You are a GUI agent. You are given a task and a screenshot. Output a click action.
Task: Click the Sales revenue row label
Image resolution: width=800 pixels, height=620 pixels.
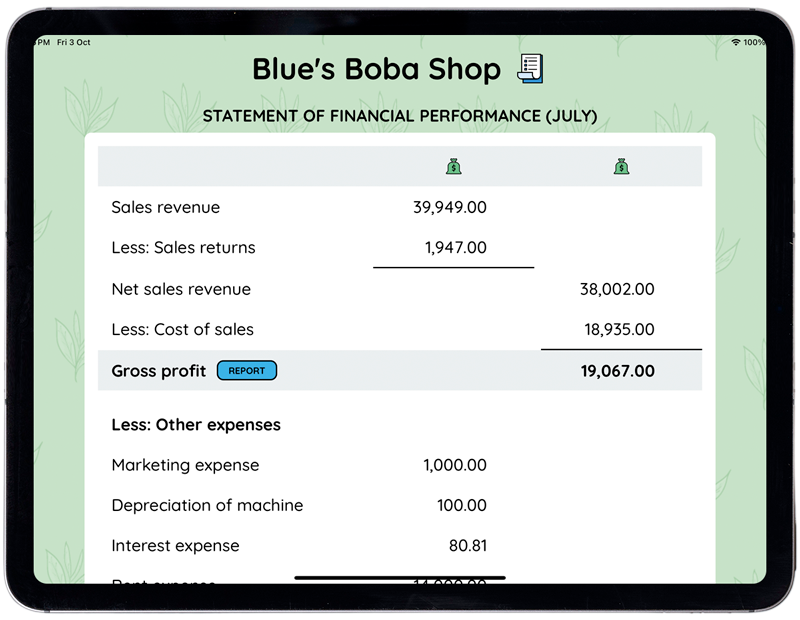166,208
